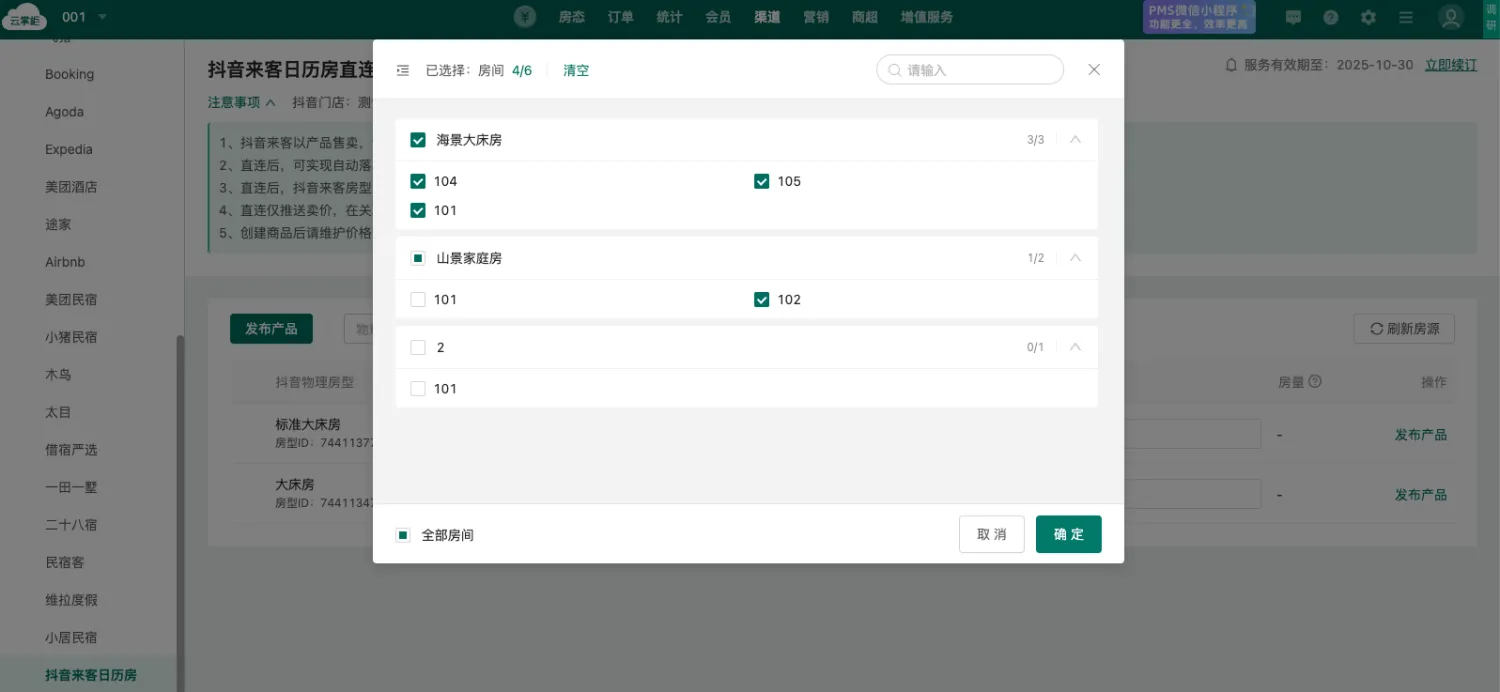Select Expedia in the sidebar
1500x692 pixels.
[69, 149]
